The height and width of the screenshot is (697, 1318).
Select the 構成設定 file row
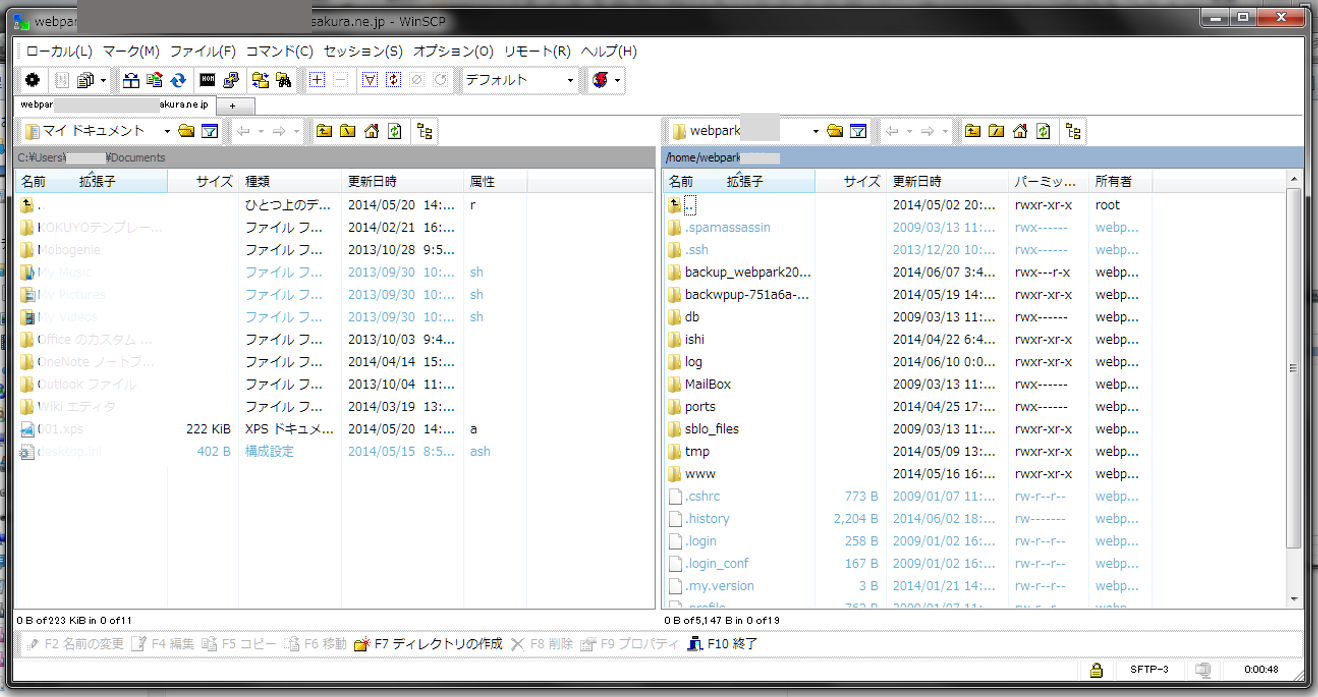335,451
